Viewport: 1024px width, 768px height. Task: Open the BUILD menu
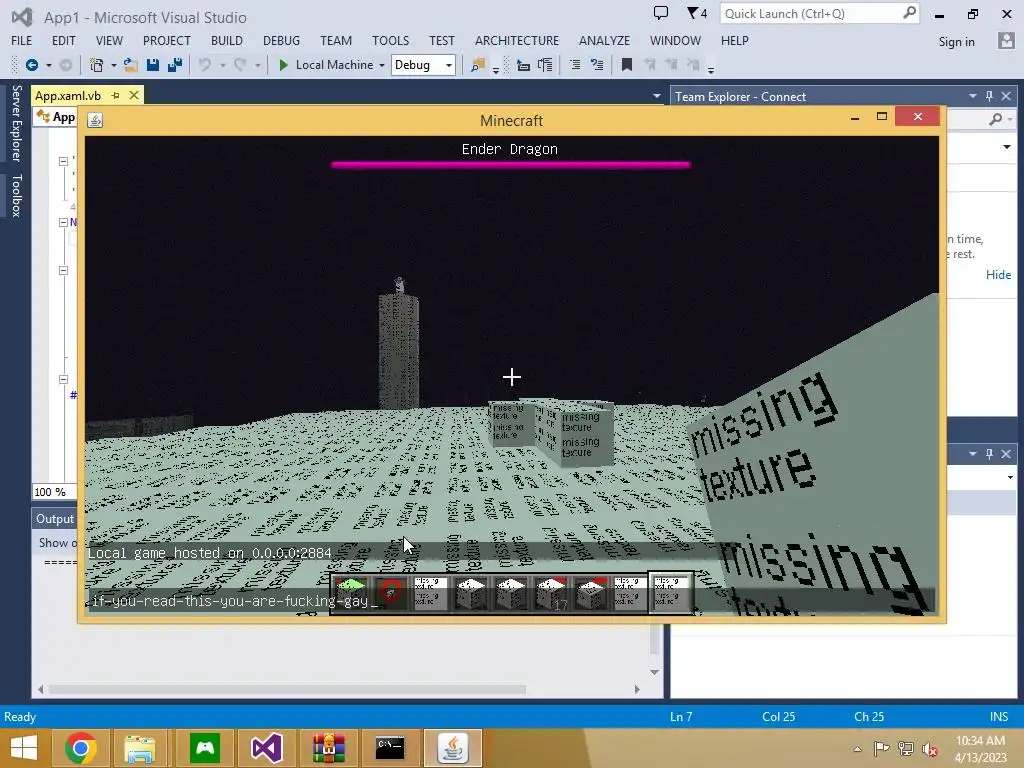227,40
